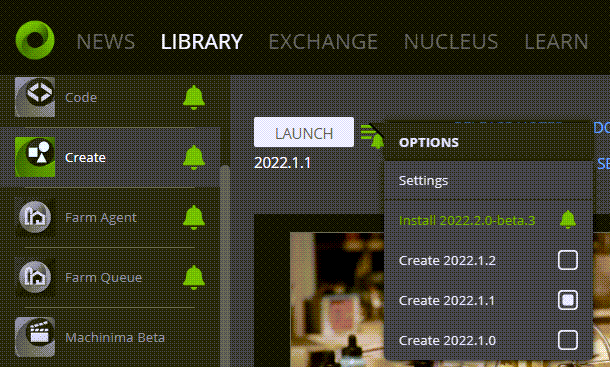Open the NEWS tab
This screenshot has width=610, height=367.
106,42
